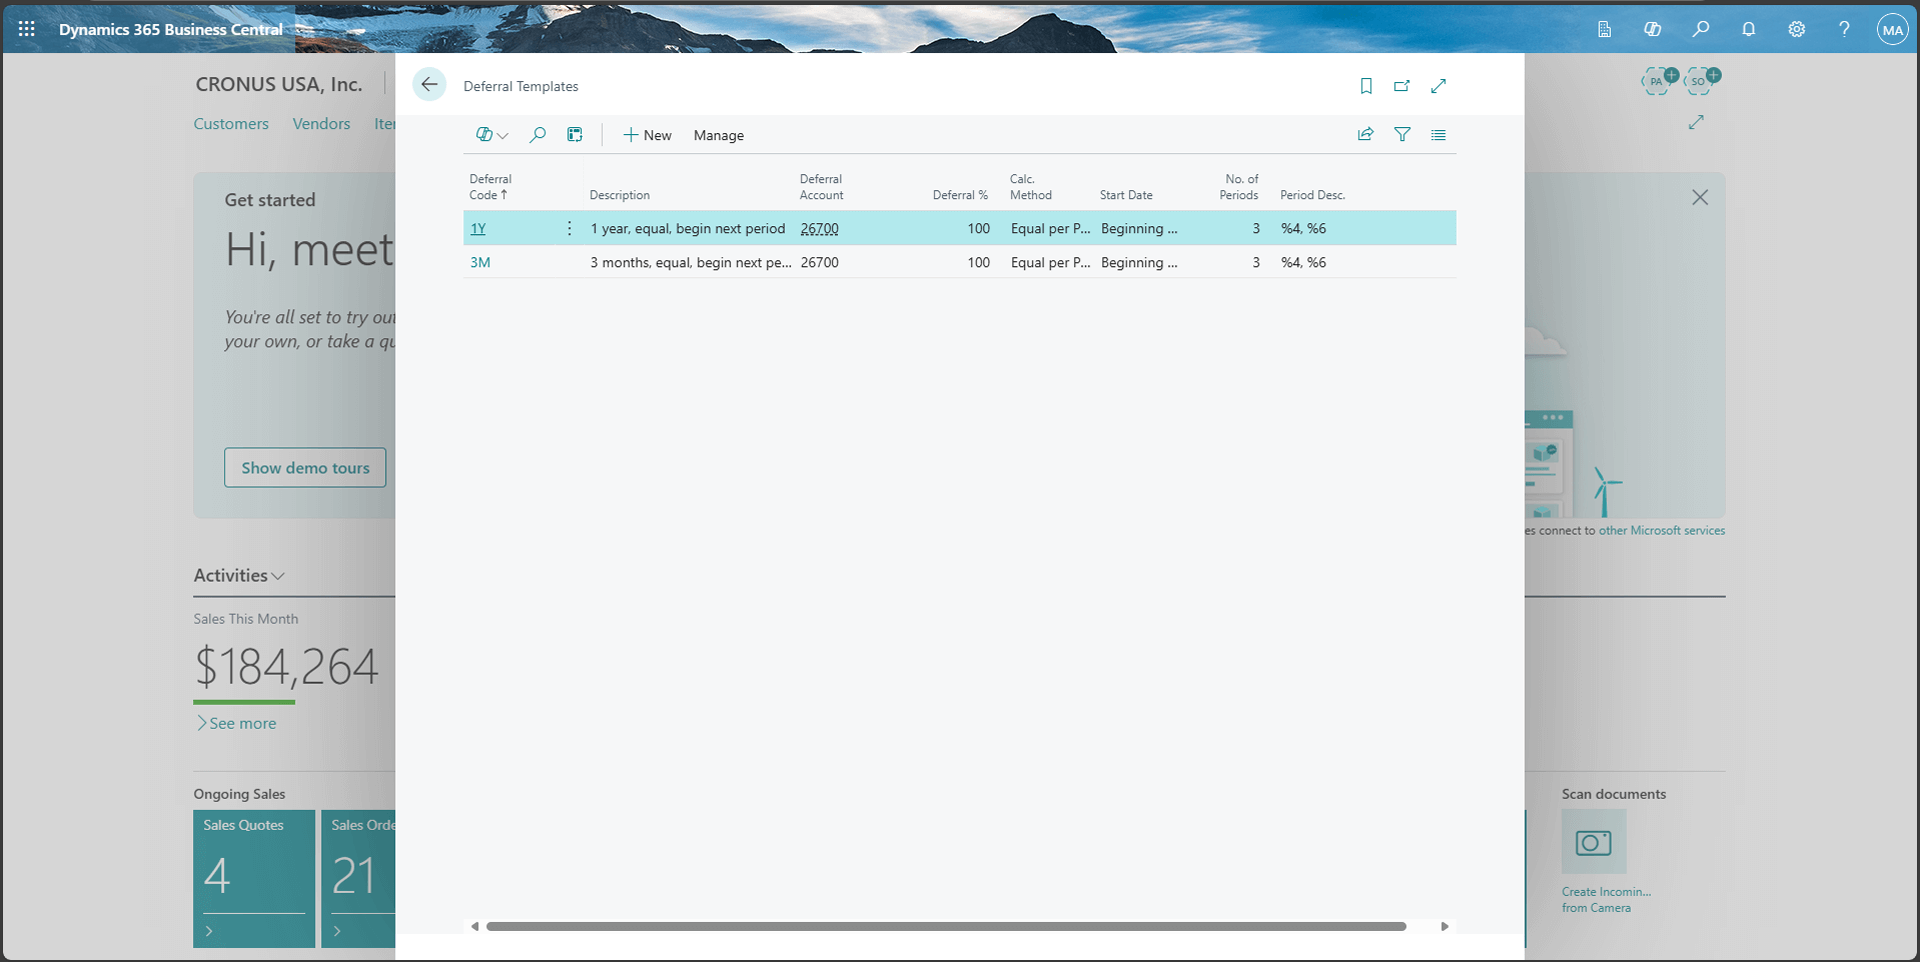
Task: Expand the page to full screen
Action: tap(1438, 86)
